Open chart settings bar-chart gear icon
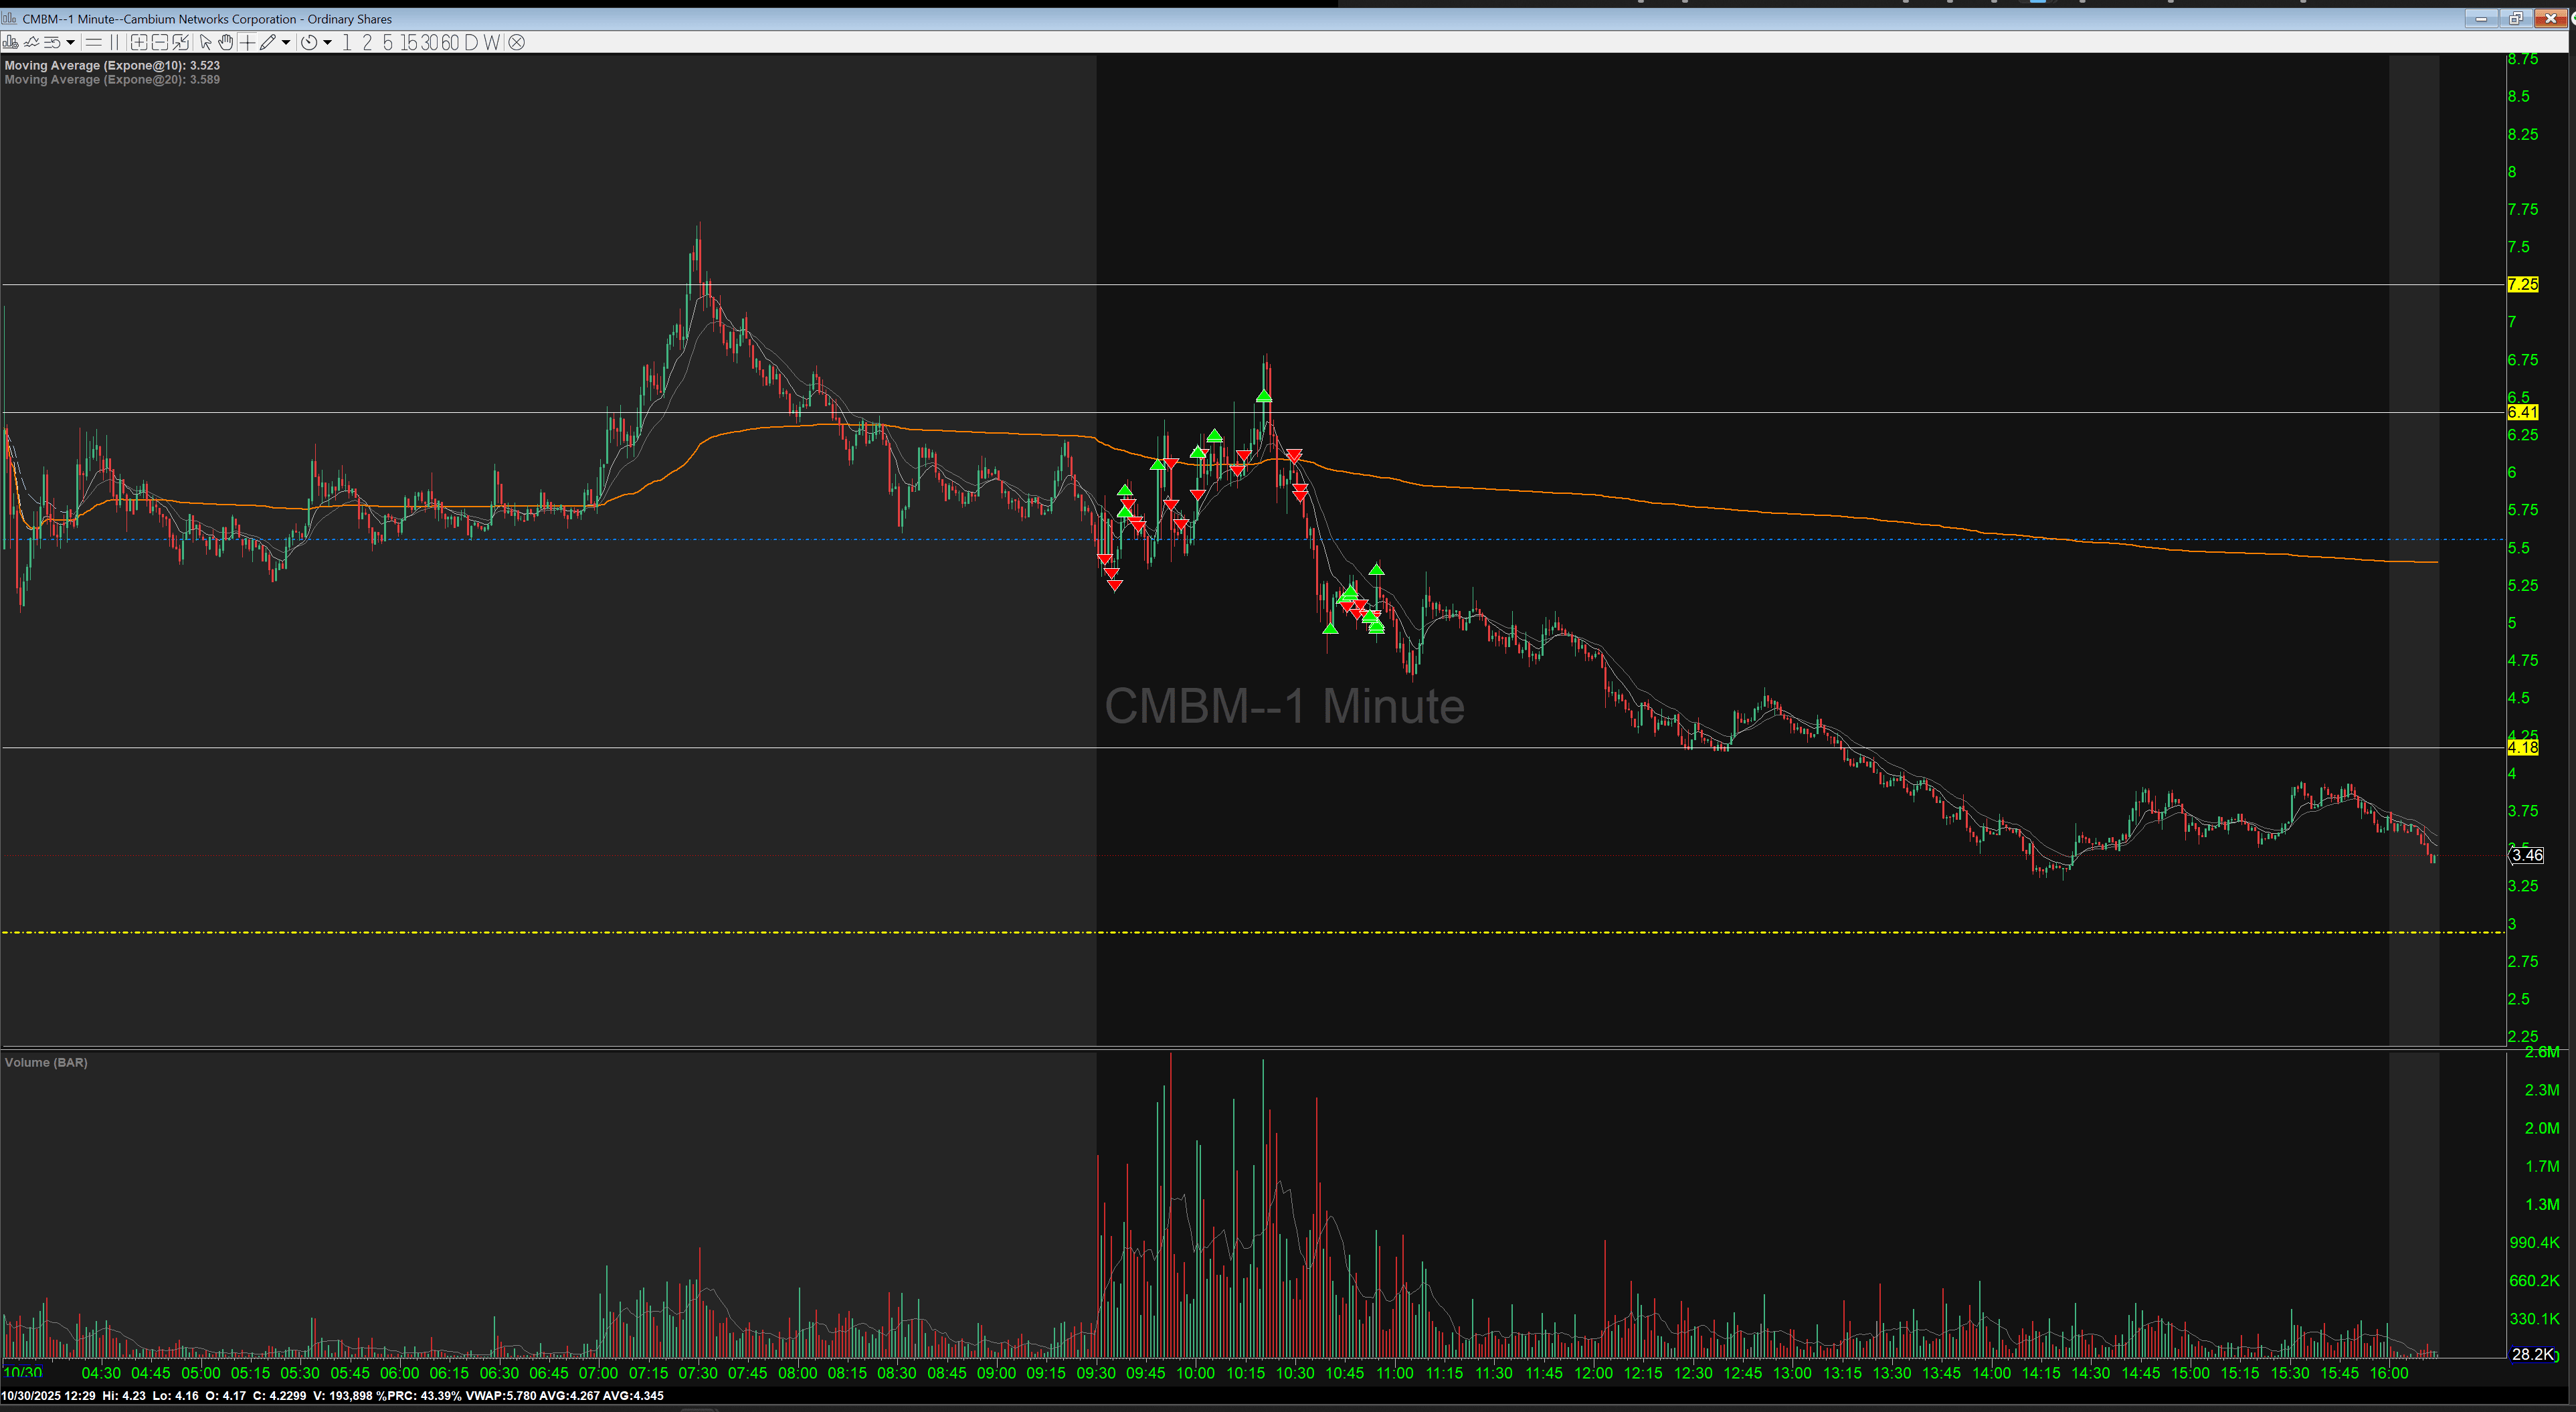 click(x=10, y=43)
